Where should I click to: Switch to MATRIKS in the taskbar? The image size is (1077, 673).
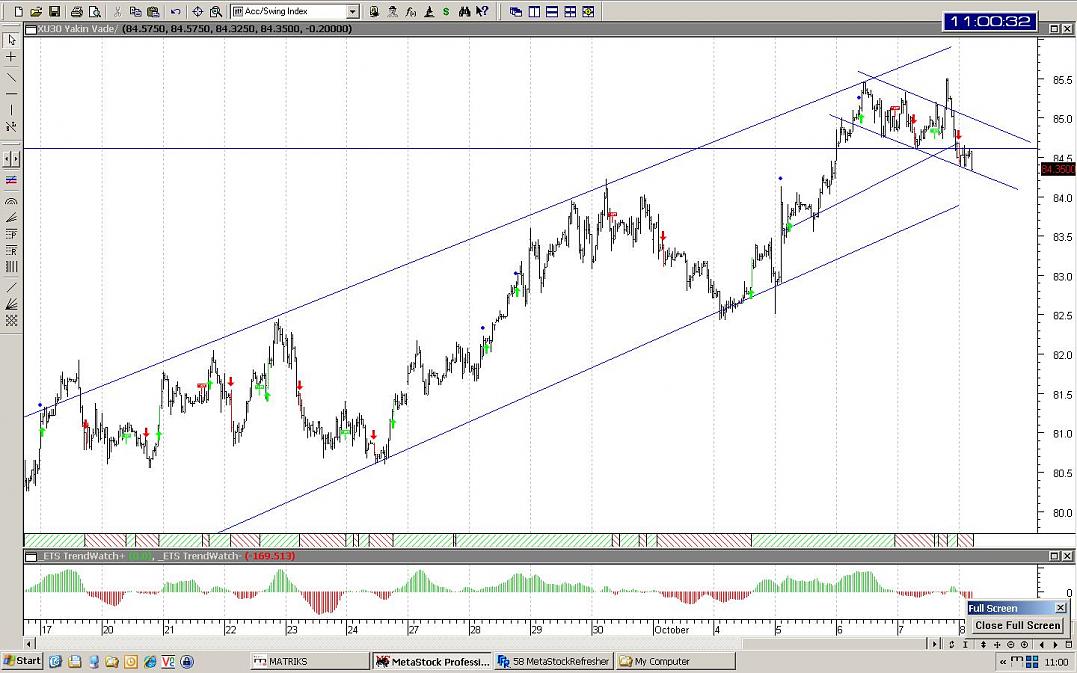(308, 661)
